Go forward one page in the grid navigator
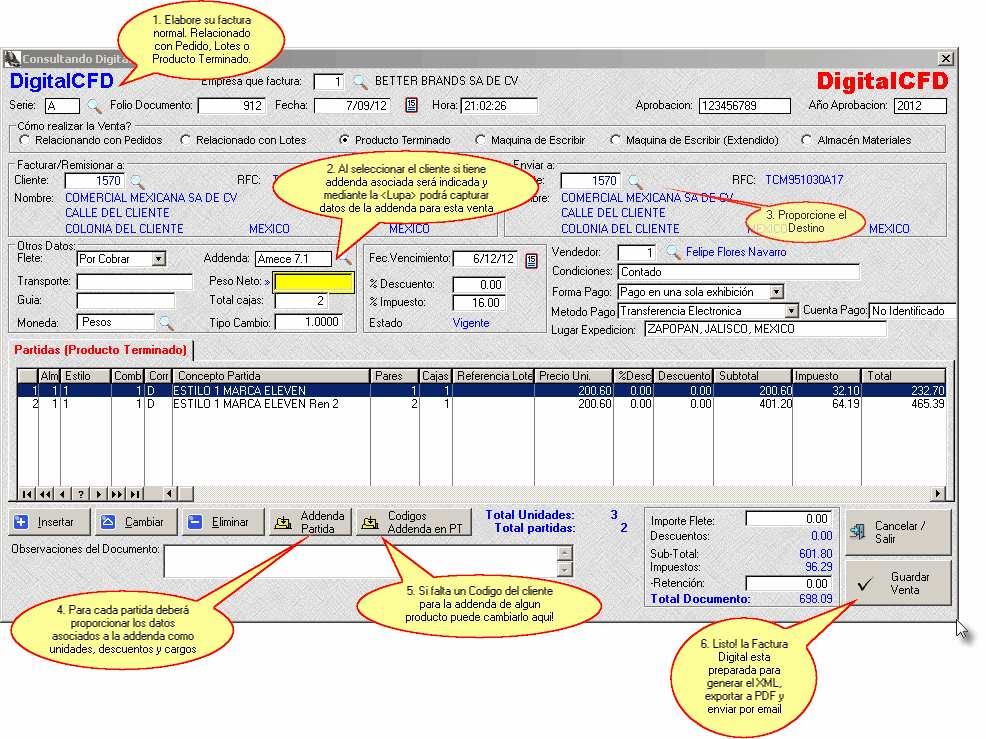Screen dimensions: 986x739 coord(117,494)
